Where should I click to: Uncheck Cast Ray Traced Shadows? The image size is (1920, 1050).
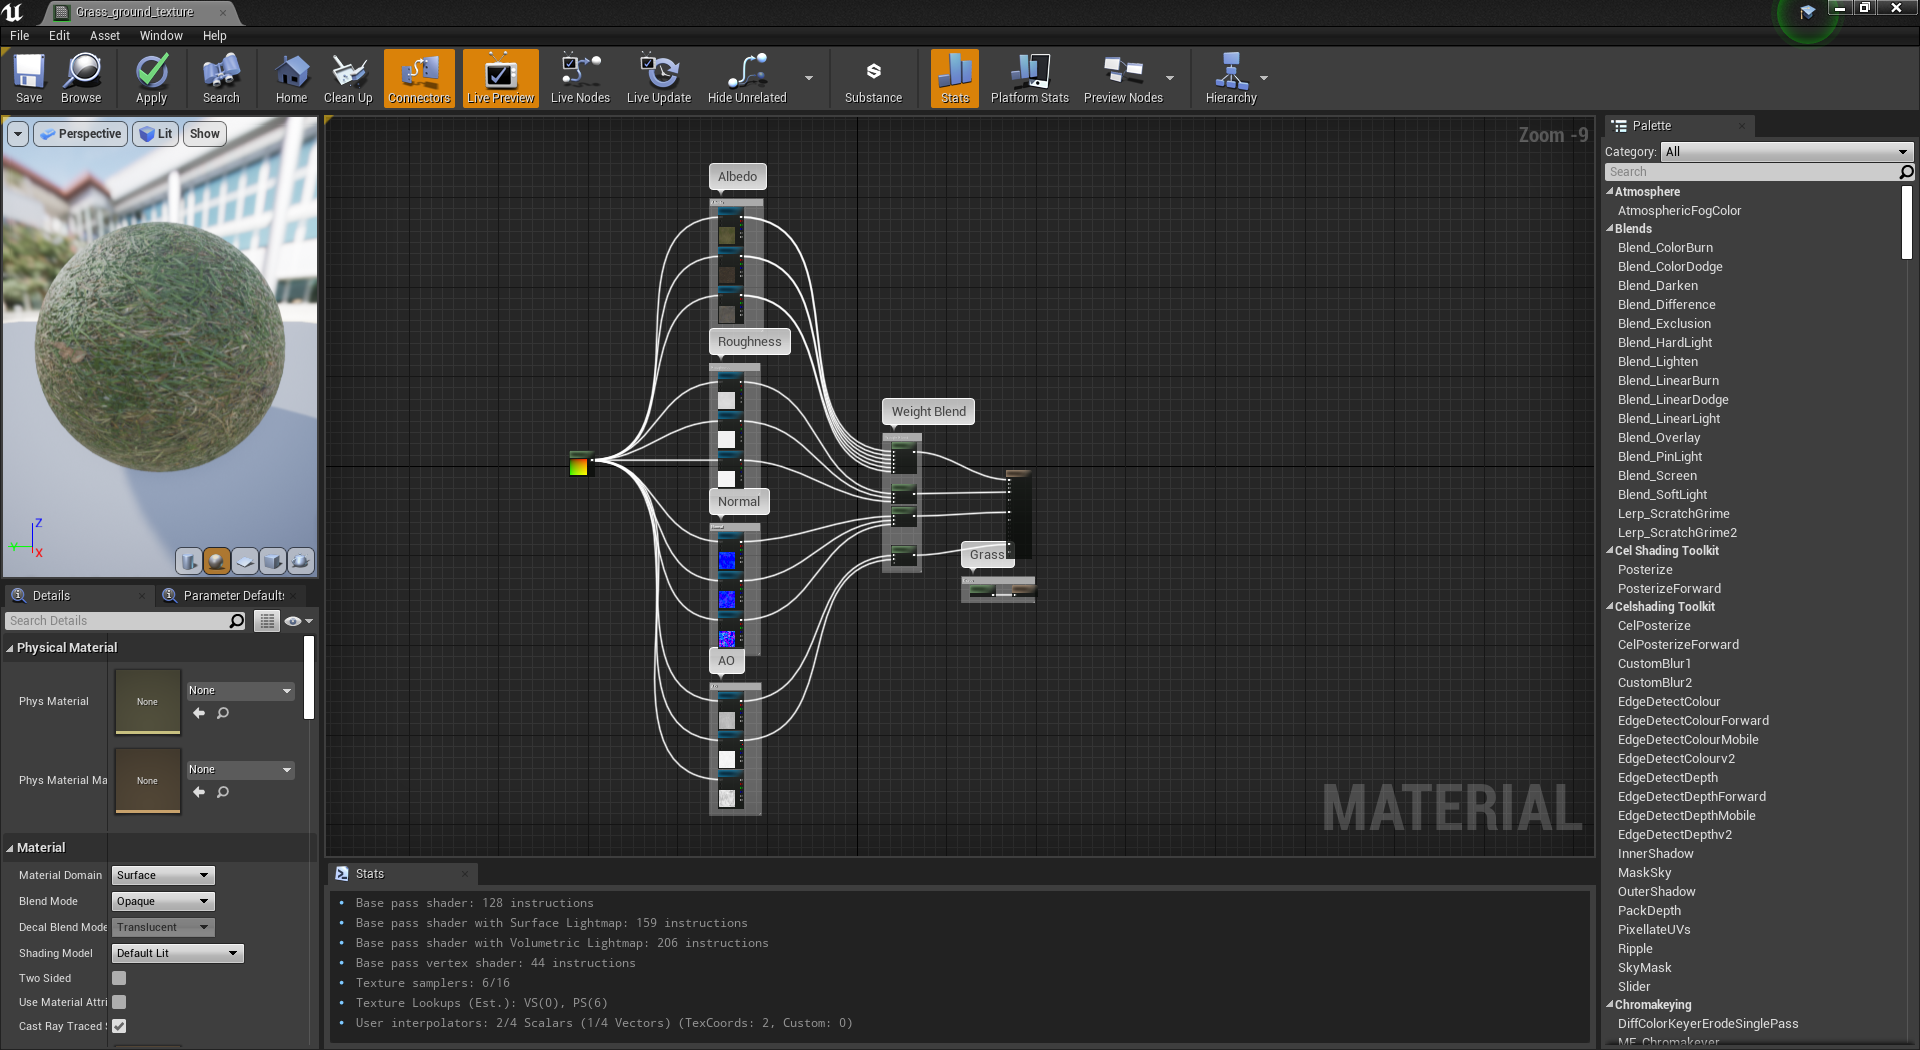tap(119, 1026)
